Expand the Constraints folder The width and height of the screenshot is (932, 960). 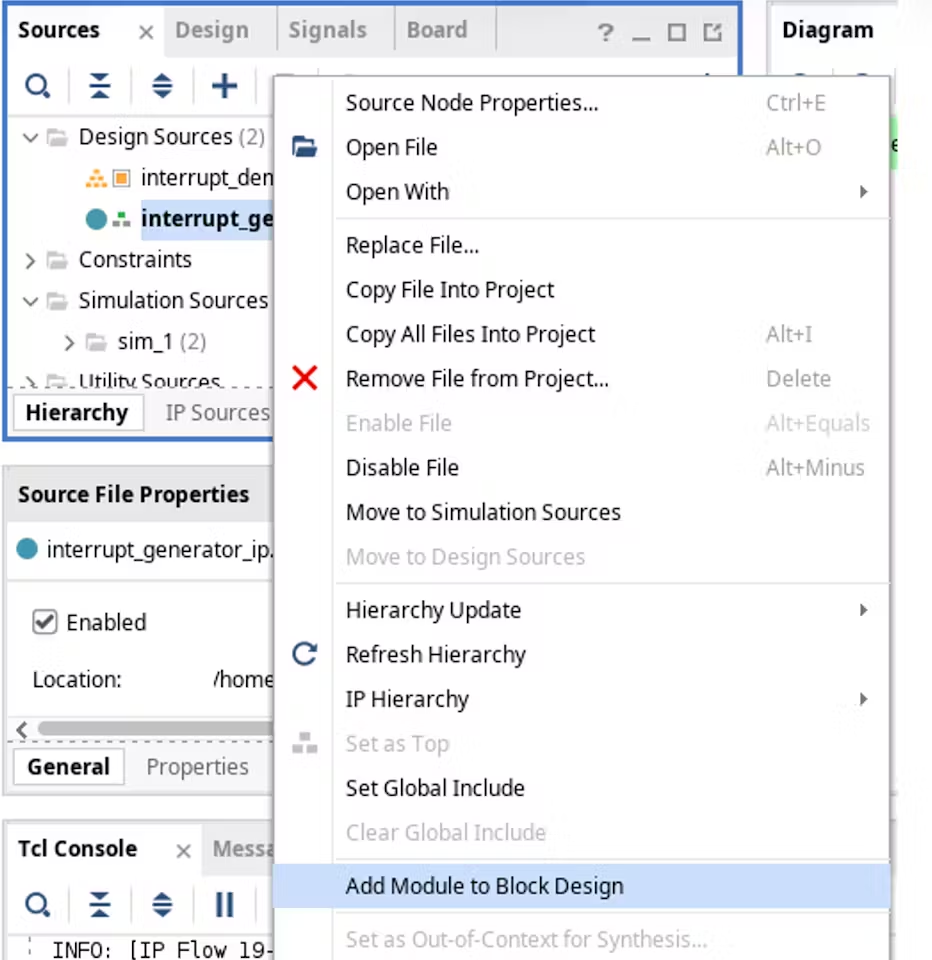click(x=31, y=260)
